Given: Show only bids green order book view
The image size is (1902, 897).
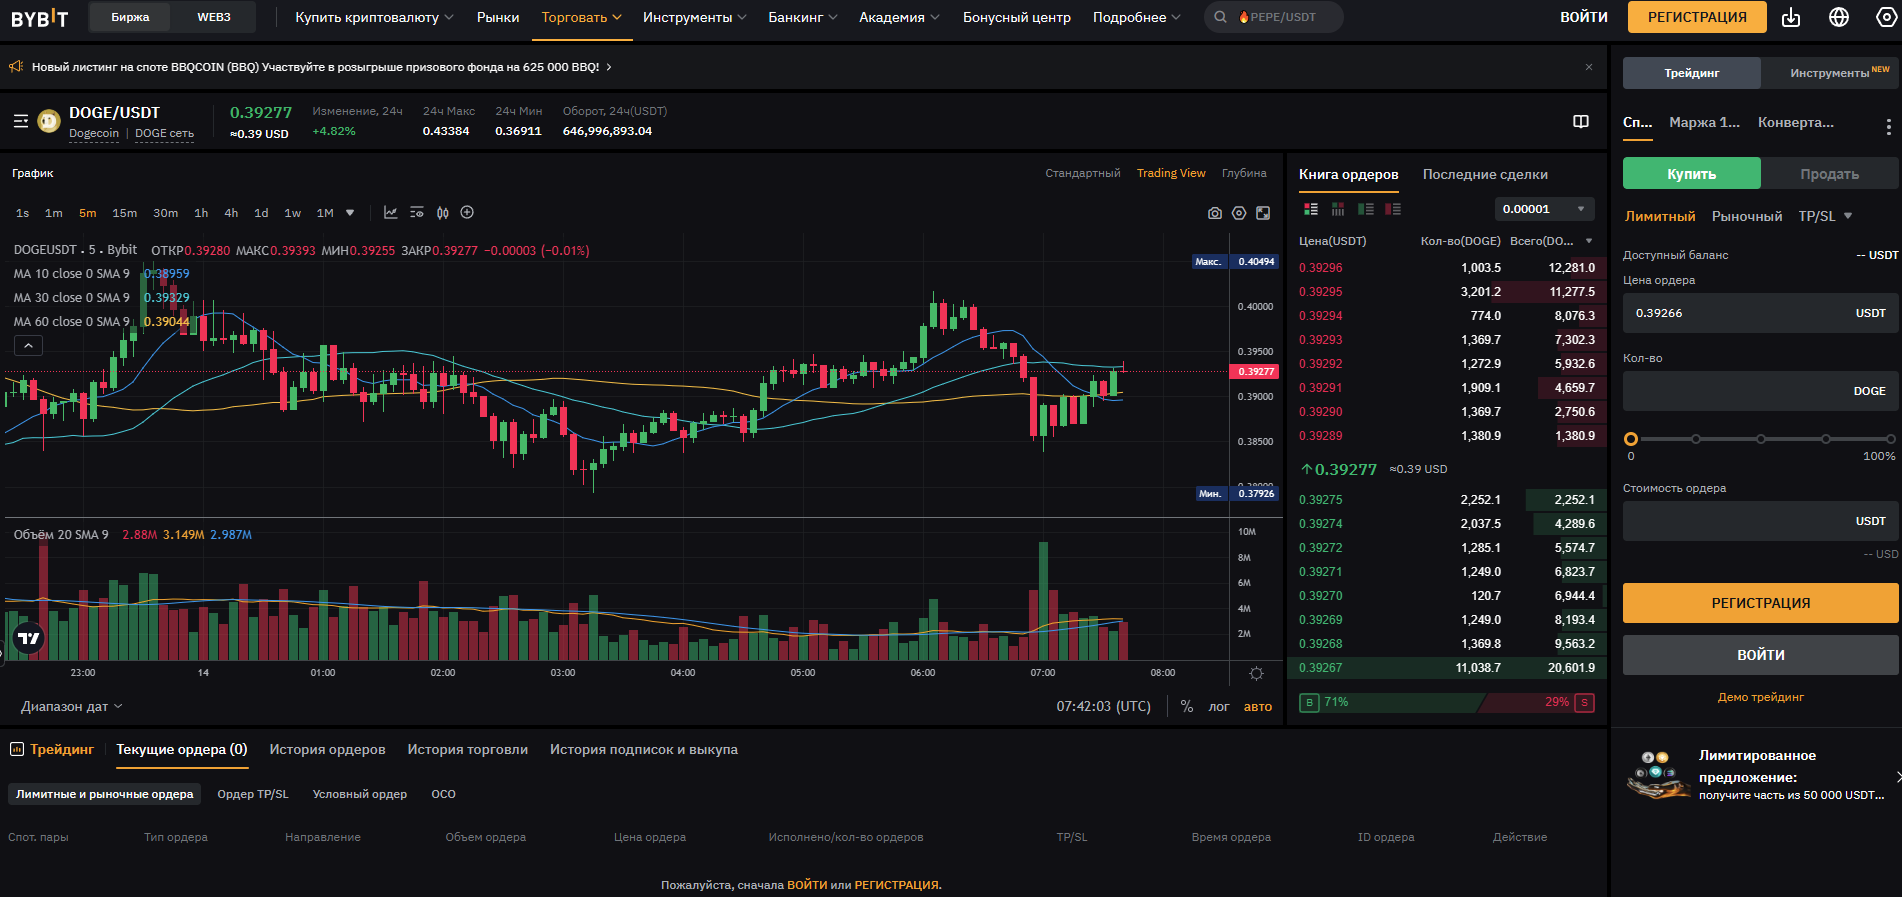Looking at the screenshot, I should click(x=1366, y=209).
